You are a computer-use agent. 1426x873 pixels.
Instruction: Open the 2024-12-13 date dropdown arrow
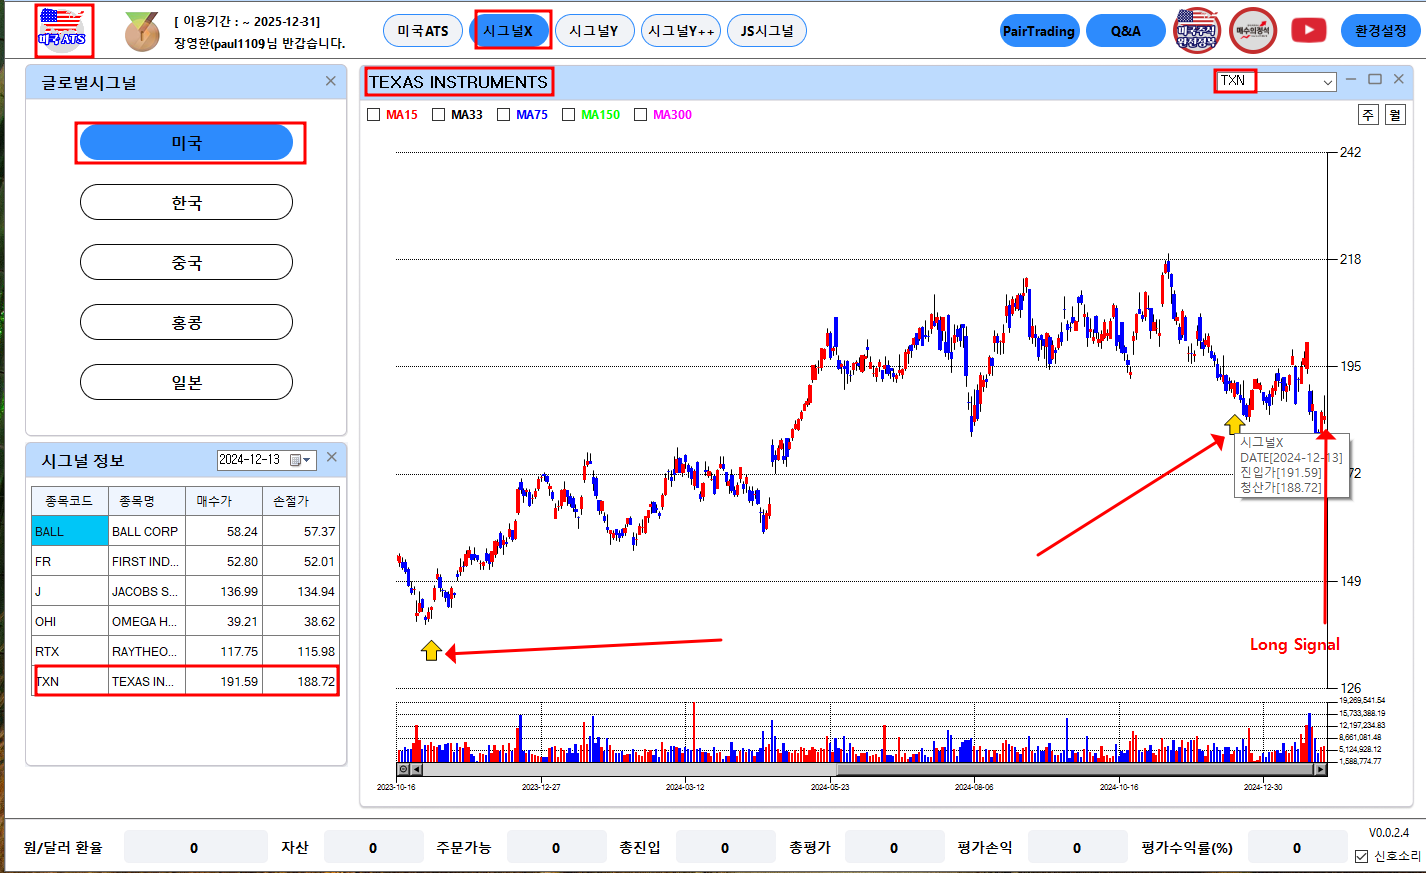coord(307,460)
